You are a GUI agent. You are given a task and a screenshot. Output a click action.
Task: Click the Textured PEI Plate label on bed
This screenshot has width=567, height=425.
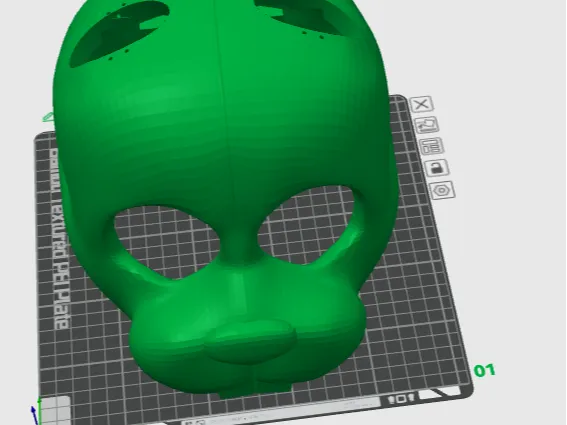[x=59, y=239]
